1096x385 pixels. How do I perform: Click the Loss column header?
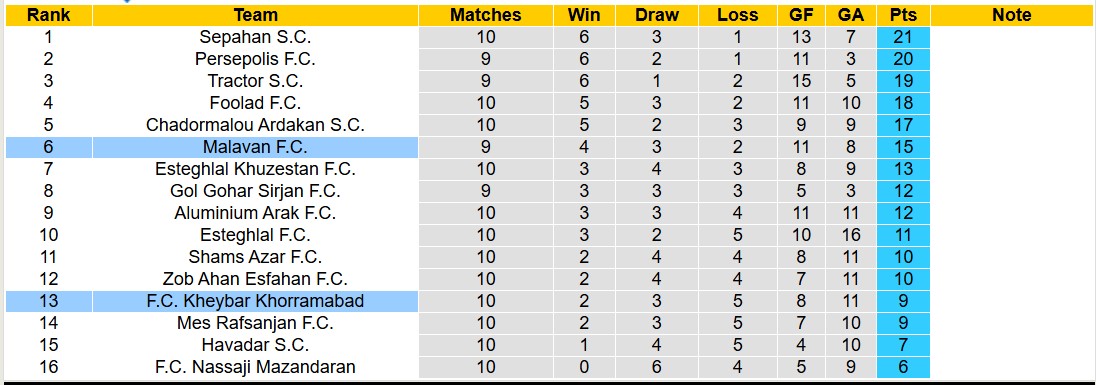coord(737,15)
